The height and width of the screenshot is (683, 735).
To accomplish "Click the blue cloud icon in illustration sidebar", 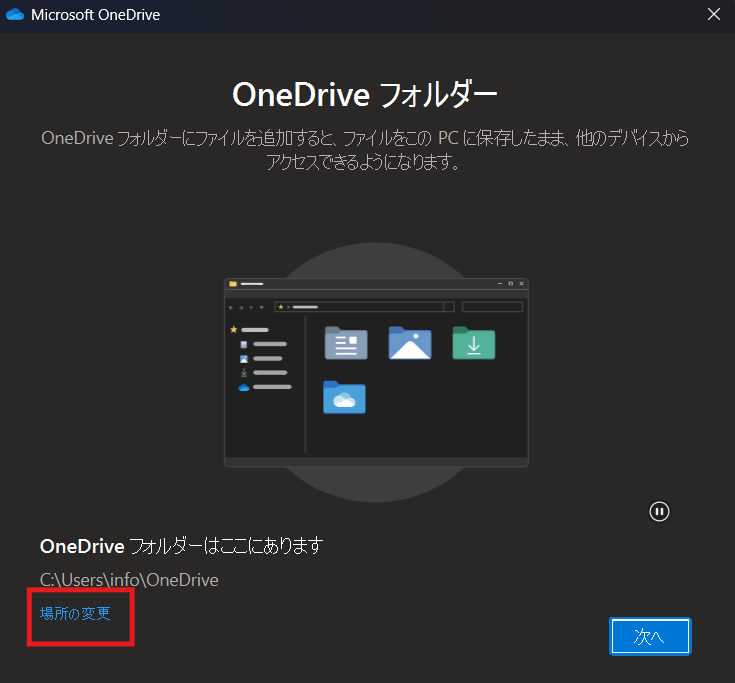I will pos(243,387).
